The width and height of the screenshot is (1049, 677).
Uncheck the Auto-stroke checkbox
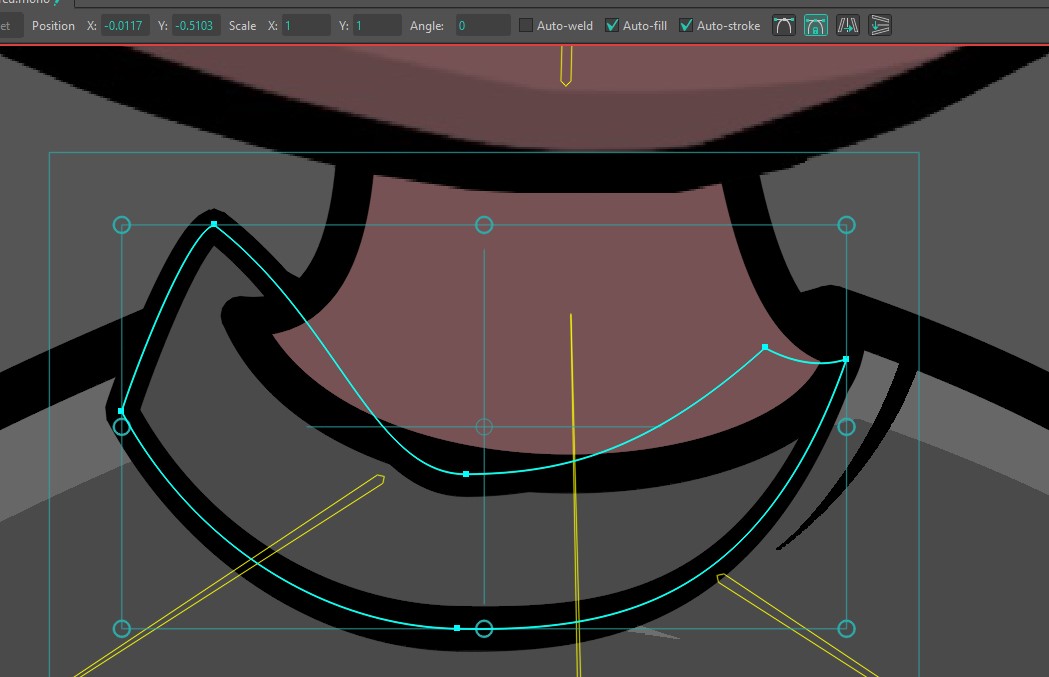[686, 25]
